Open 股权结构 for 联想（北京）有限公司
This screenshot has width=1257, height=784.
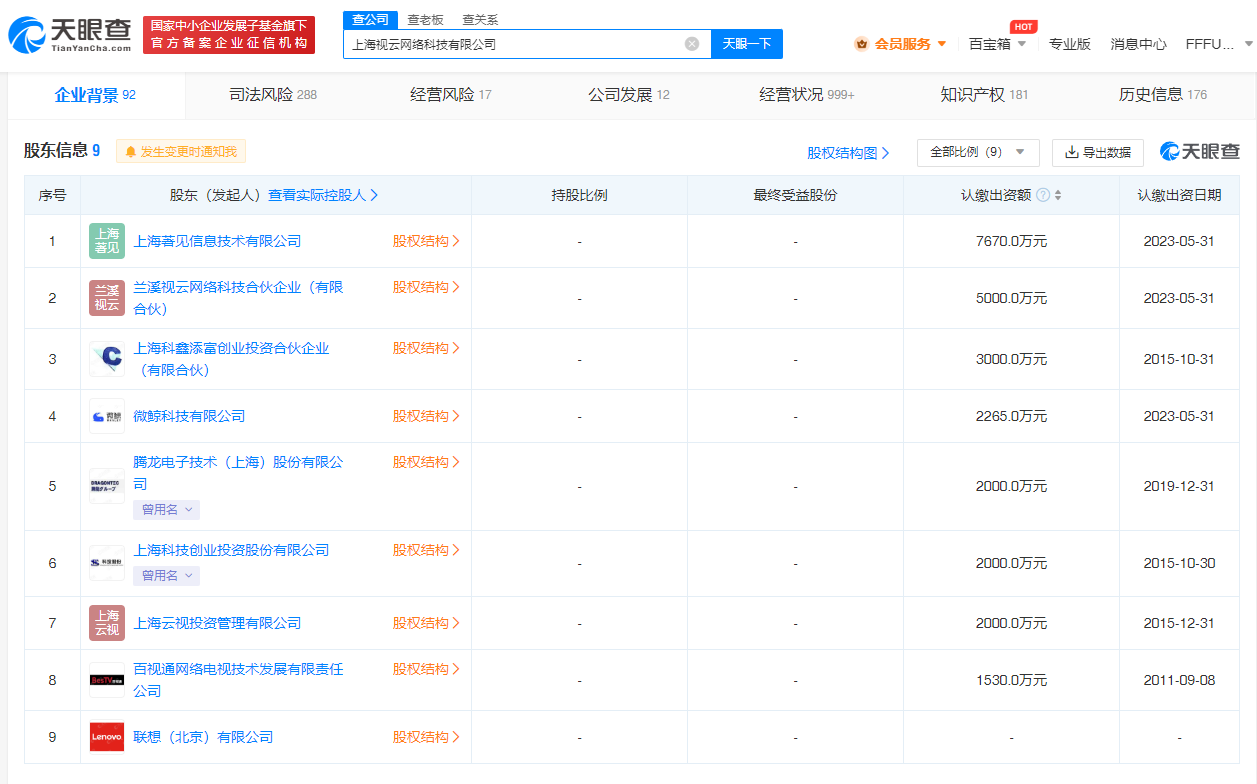(x=426, y=737)
